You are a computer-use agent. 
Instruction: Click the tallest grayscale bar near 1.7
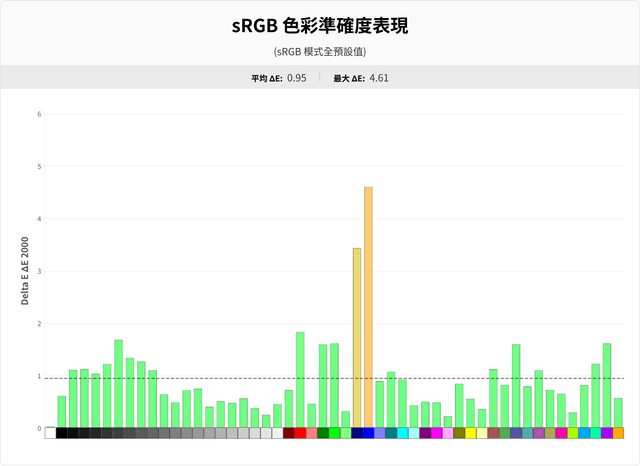point(118,384)
